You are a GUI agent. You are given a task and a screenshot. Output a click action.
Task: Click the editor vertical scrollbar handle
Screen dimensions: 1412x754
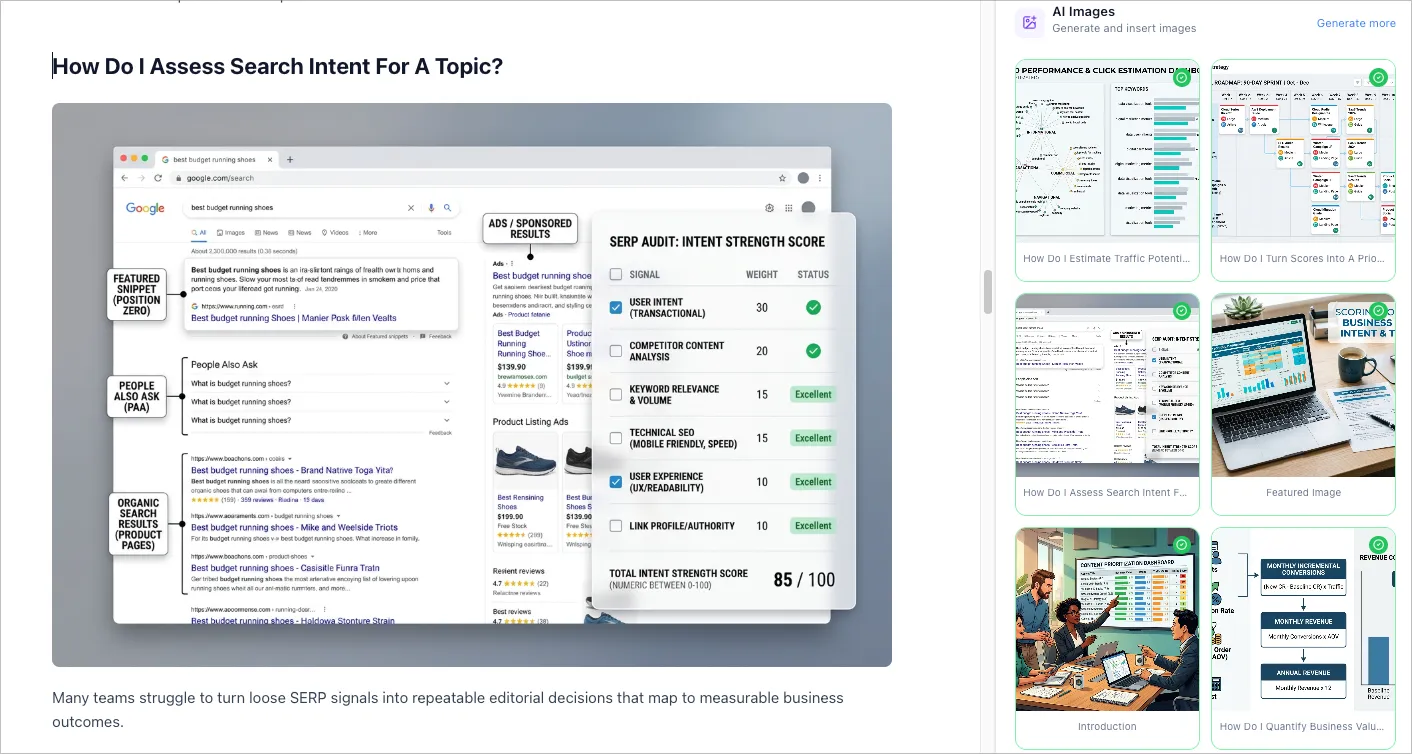pyautogui.click(x=988, y=291)
